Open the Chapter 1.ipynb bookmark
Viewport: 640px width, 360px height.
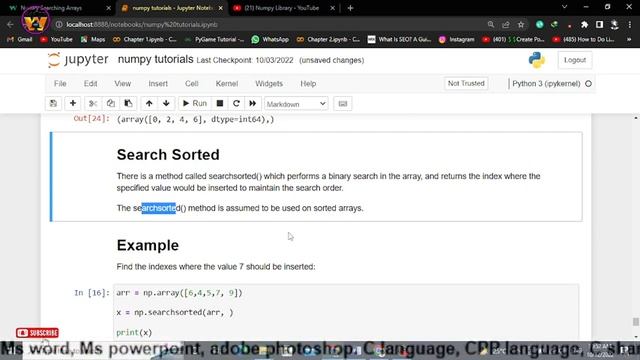[144, 40]
